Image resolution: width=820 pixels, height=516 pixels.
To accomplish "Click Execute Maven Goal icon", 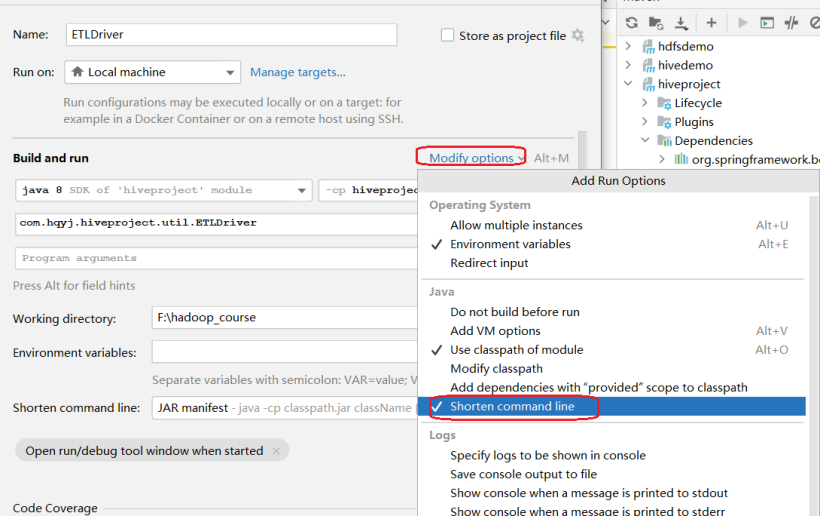I will (767, 22).
